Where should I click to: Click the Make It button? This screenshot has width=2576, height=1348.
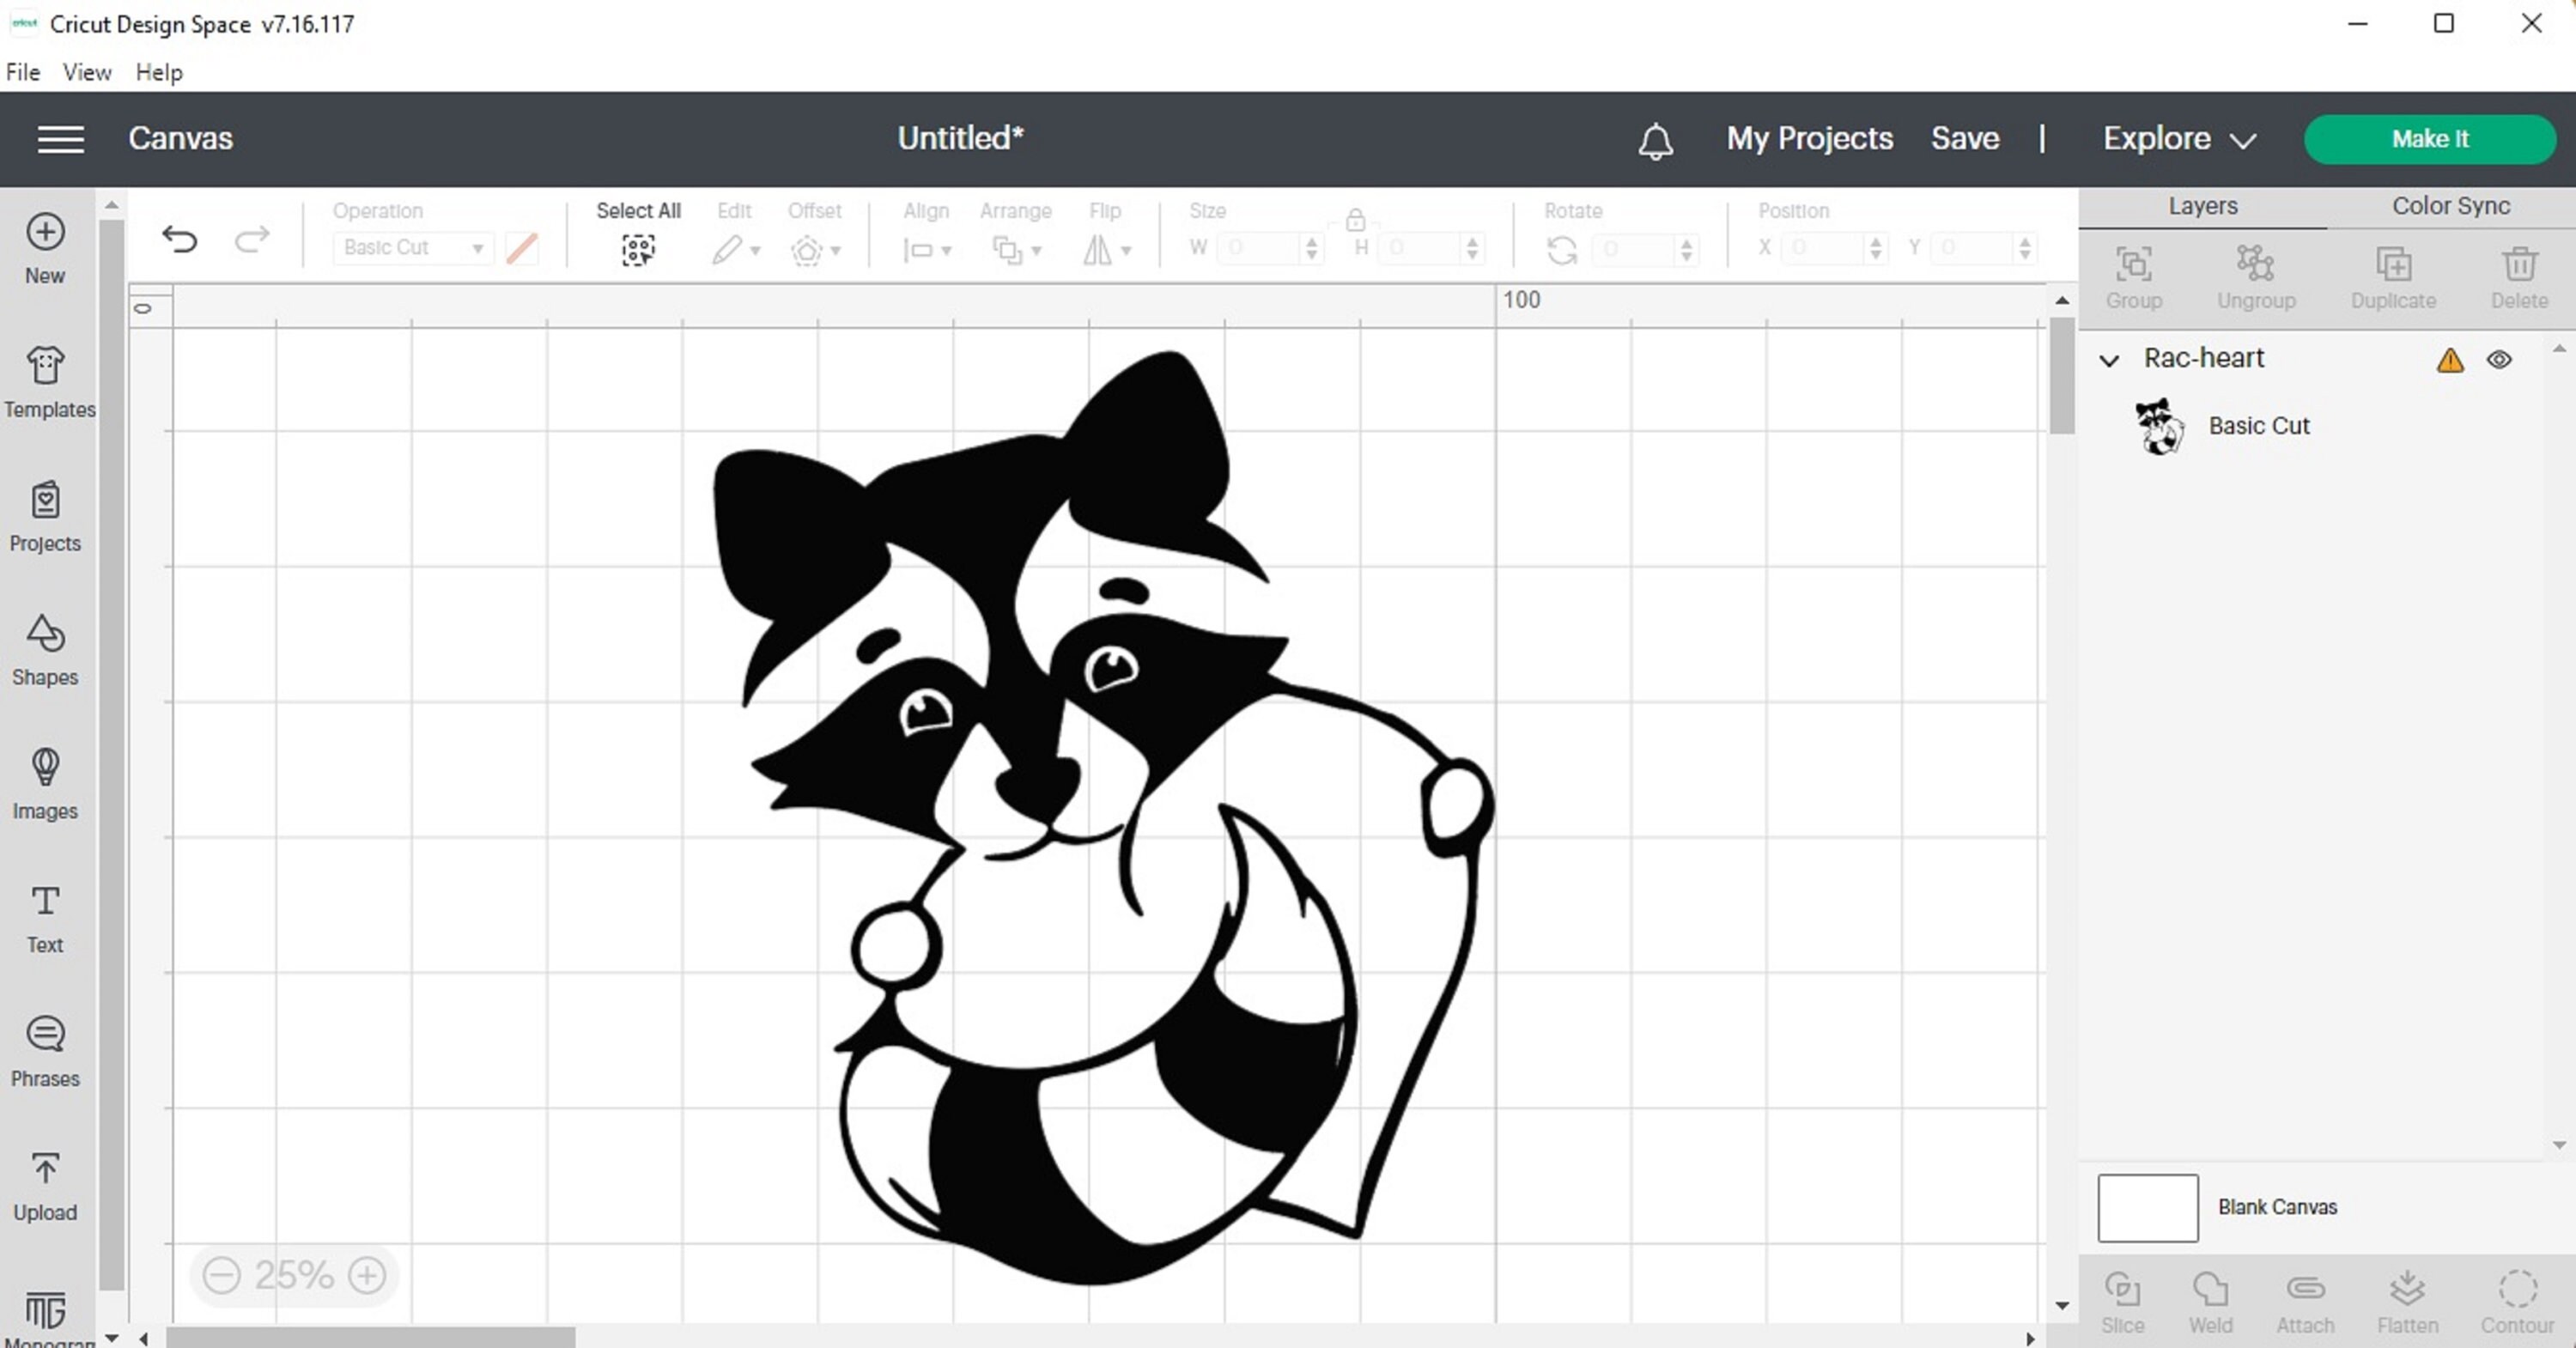pyautogui.click(x=2431, y=139)
